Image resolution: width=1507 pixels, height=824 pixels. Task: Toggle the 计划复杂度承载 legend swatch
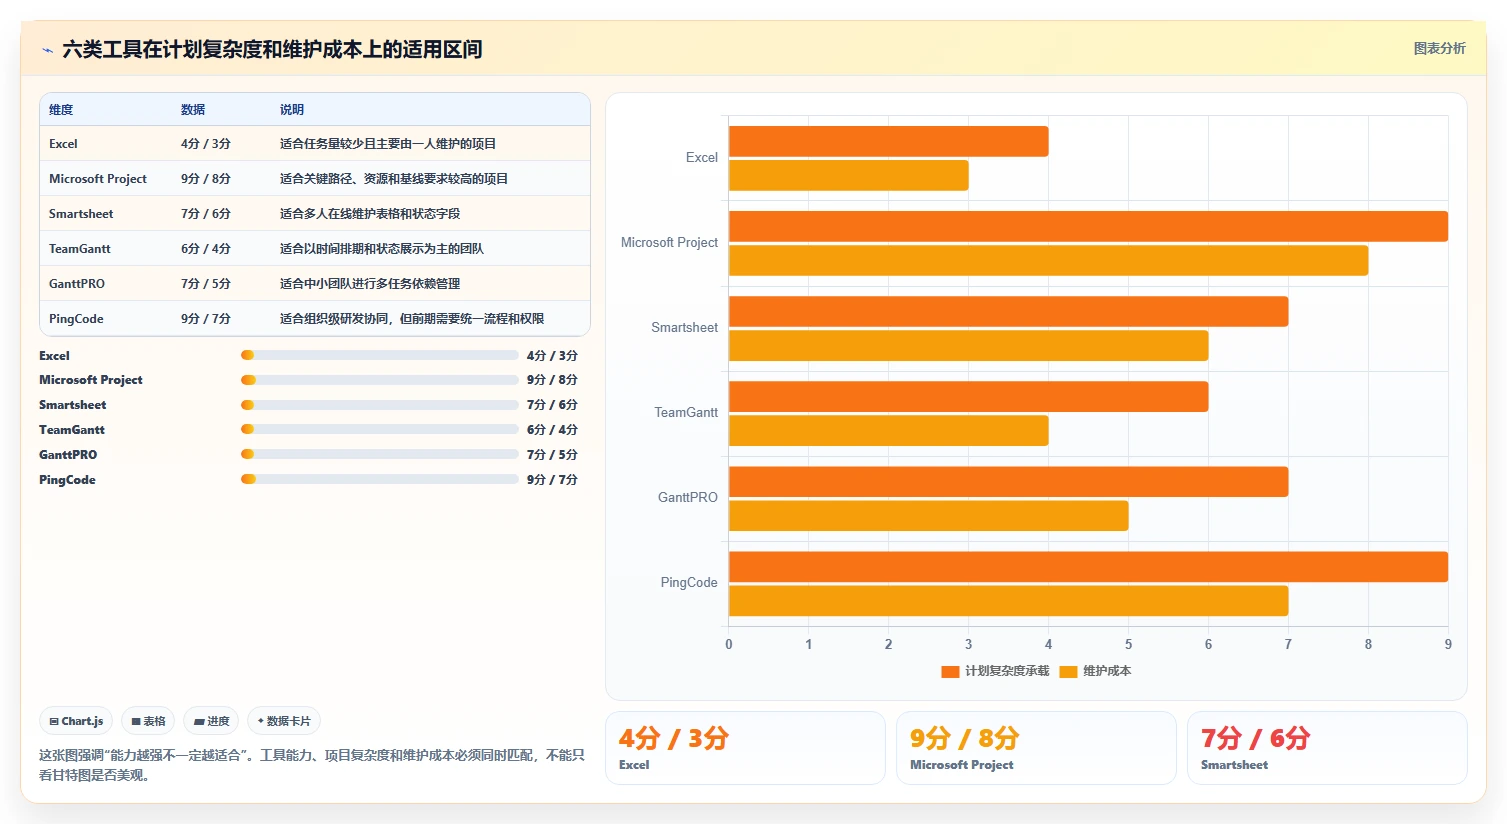click(950, 671)
